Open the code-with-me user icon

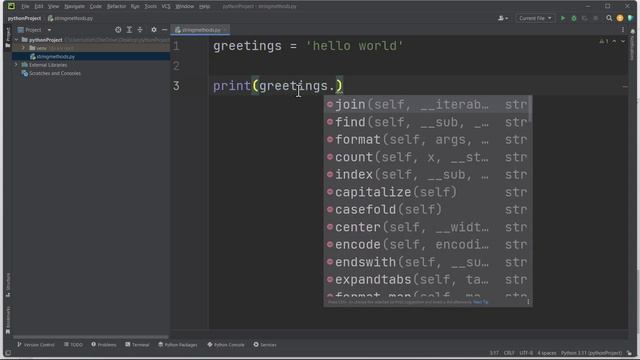coord(503,18)
